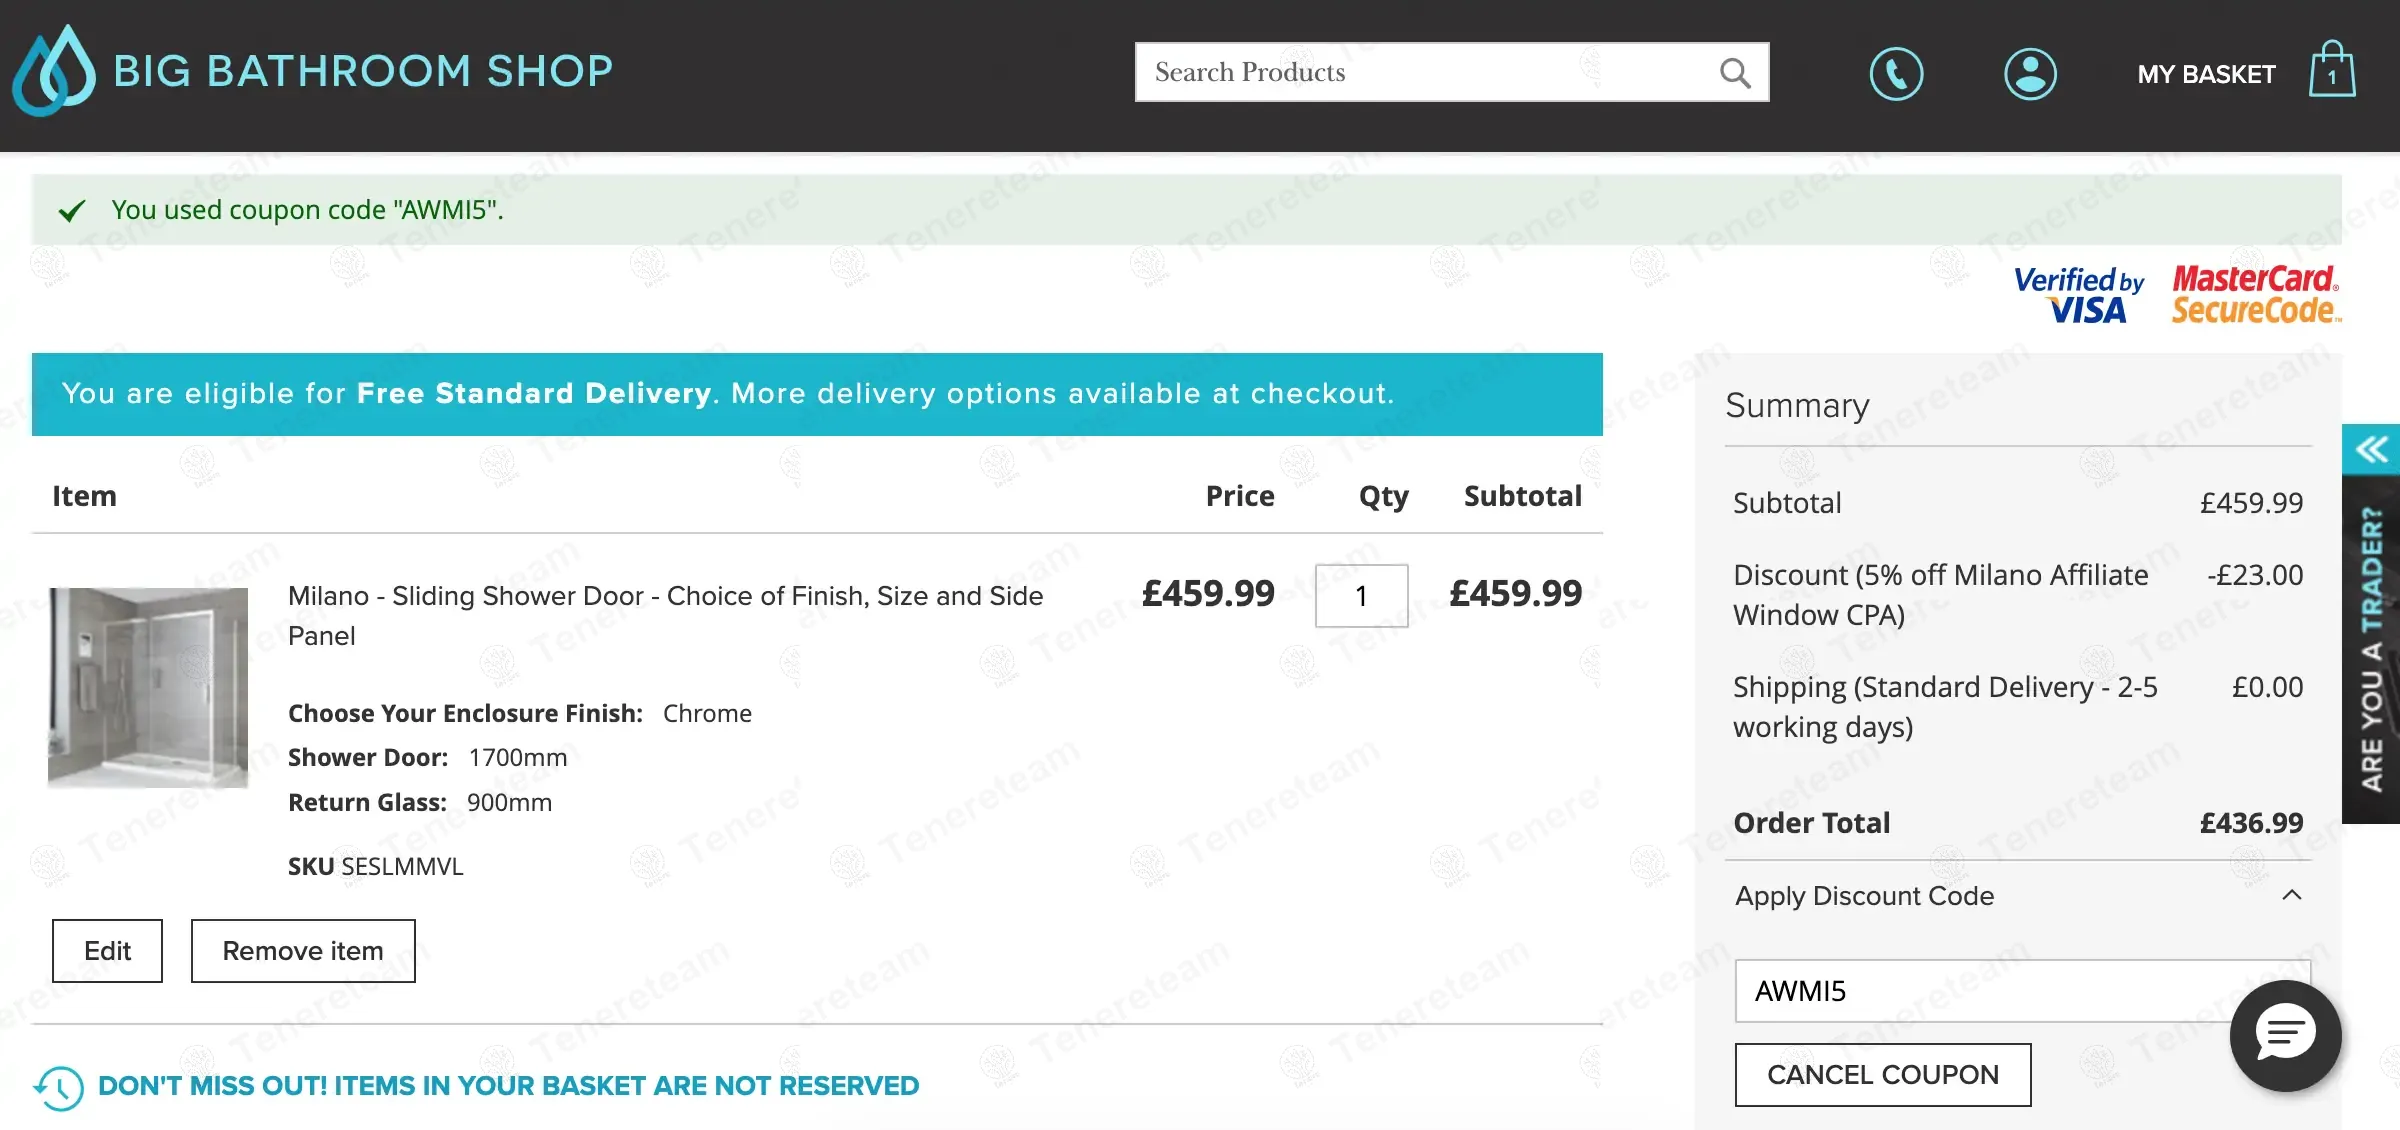The image size is (2400, 1130).
Task: Click the Qty column header
Action: pyautogui.click(x=1383, y=497)
